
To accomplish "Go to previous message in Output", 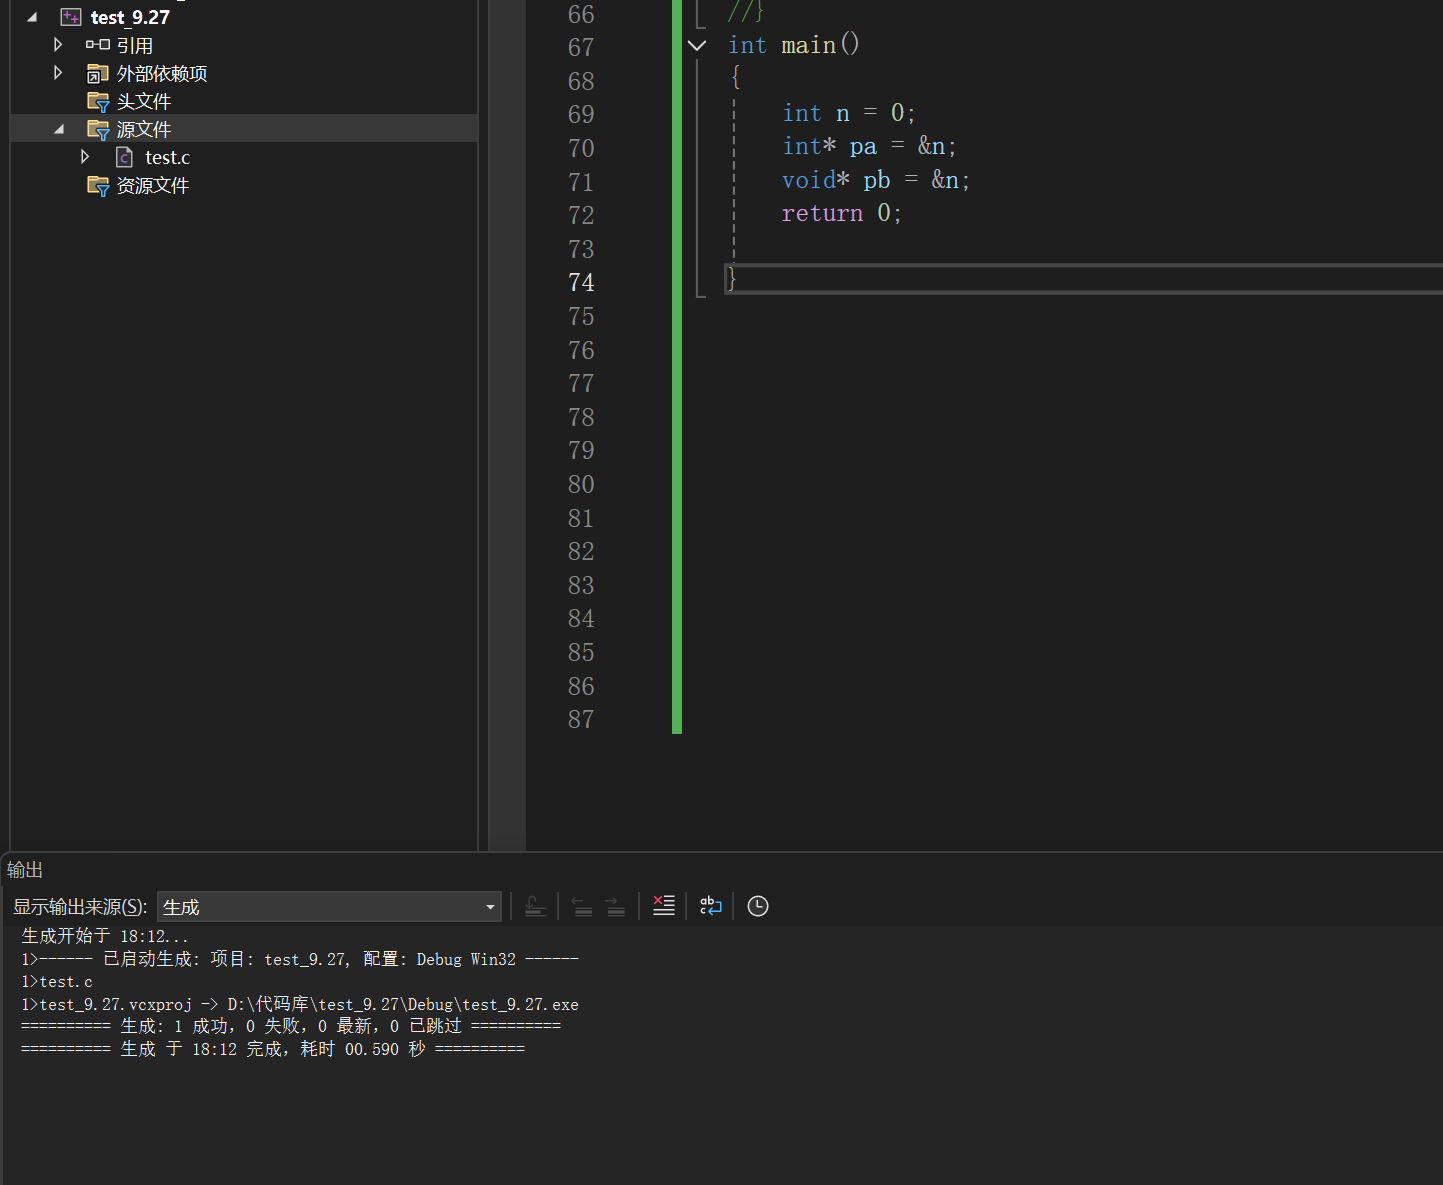I will 582,906.
